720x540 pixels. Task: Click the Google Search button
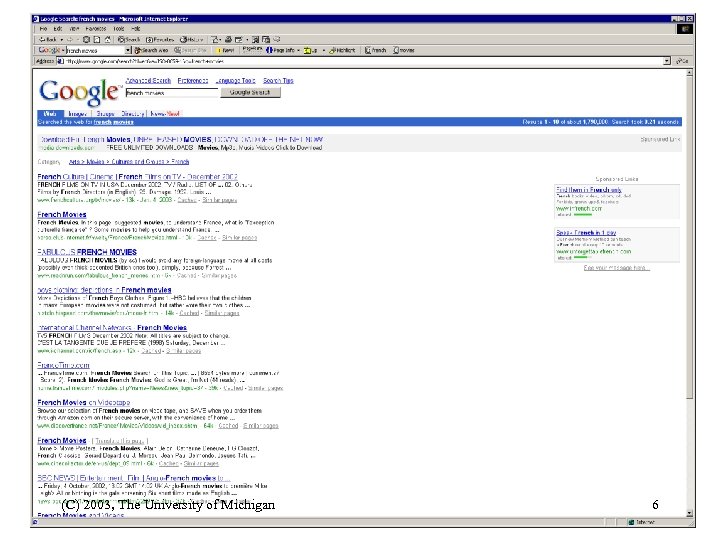tap(250, 93)
